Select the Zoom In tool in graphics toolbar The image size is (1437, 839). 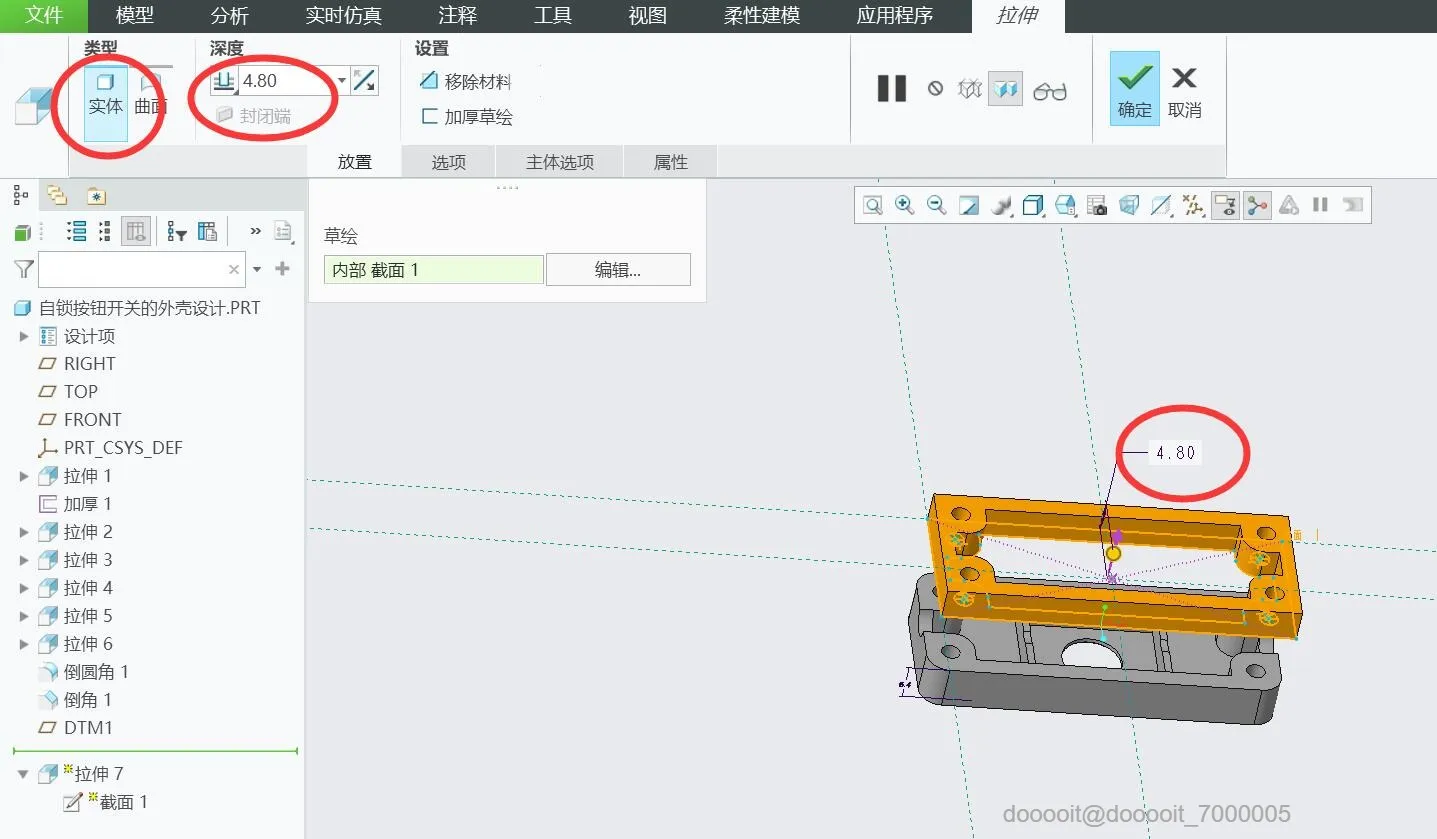(905, 205)
